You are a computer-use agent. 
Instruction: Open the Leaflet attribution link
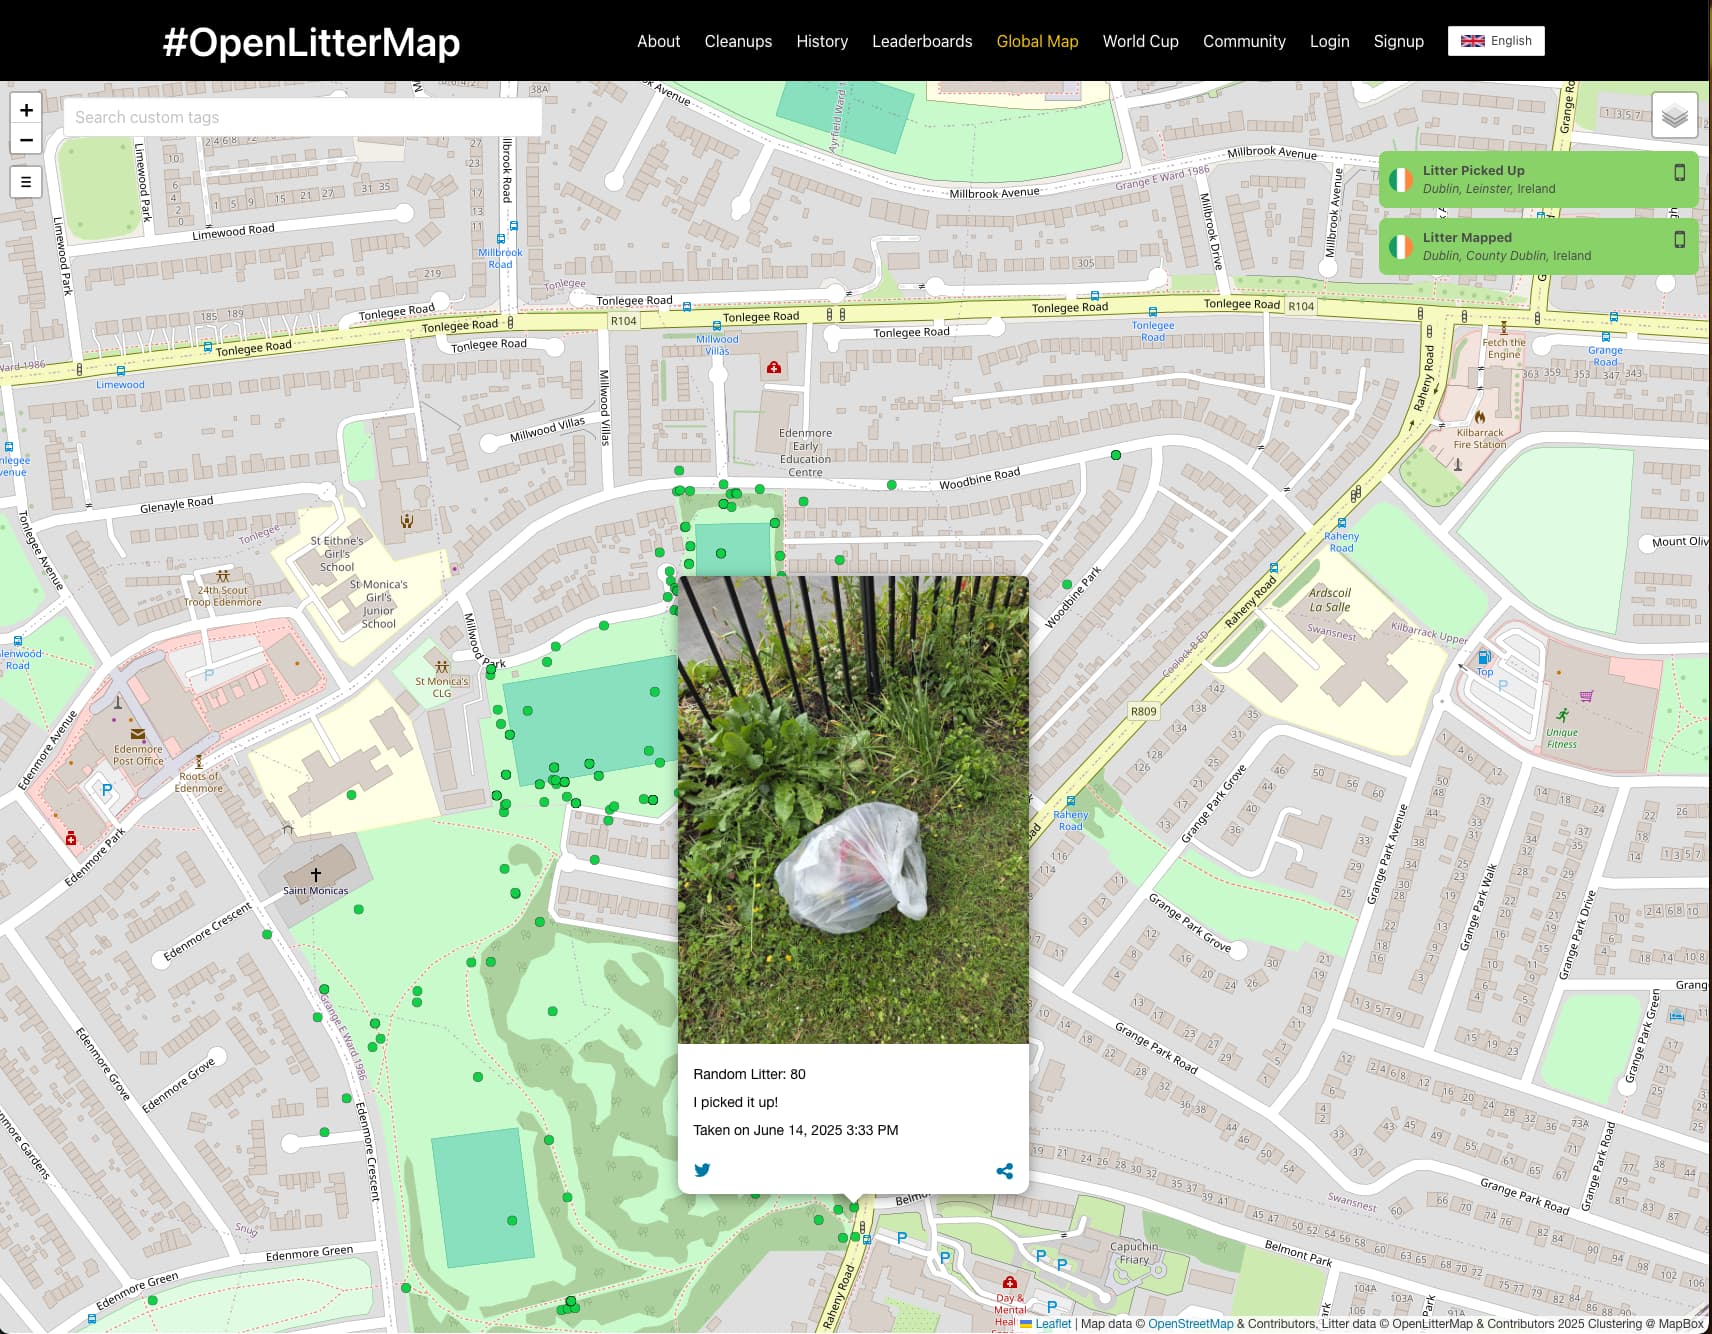click(1052, 1323)
